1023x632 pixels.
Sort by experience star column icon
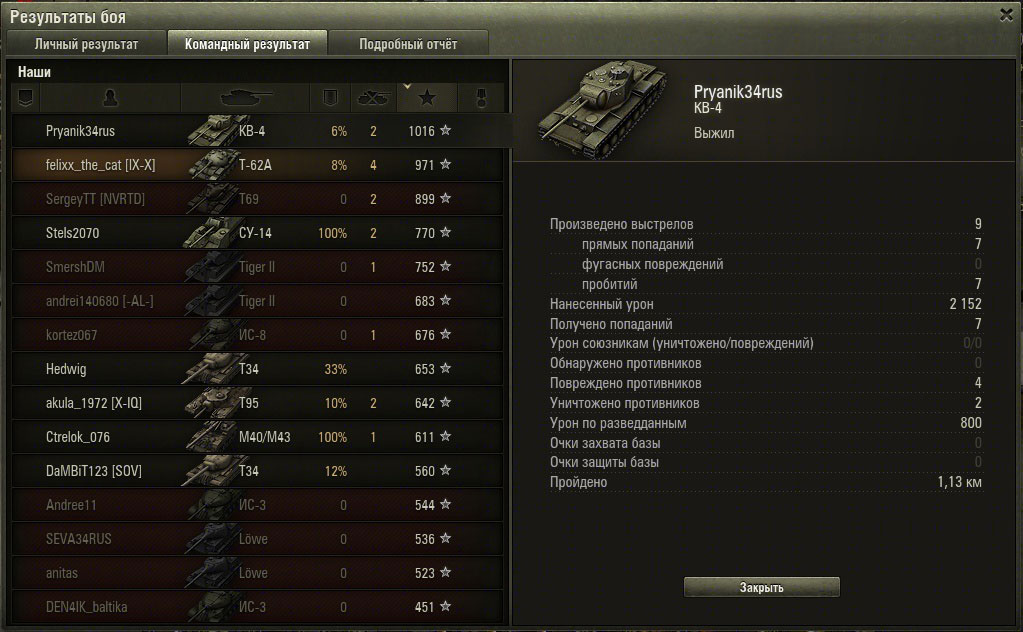pyautogui.click(x=427, y=98)
